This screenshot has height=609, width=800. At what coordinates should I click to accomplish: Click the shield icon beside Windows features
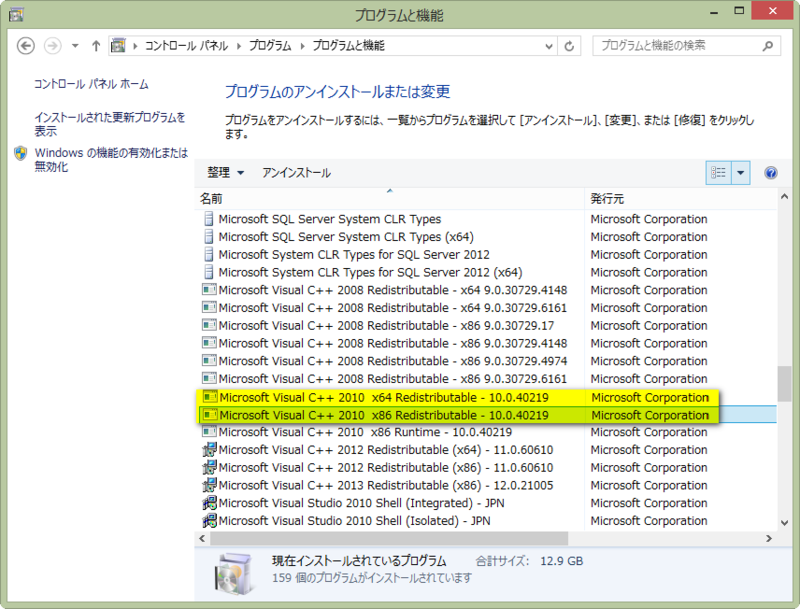point(20,153)
